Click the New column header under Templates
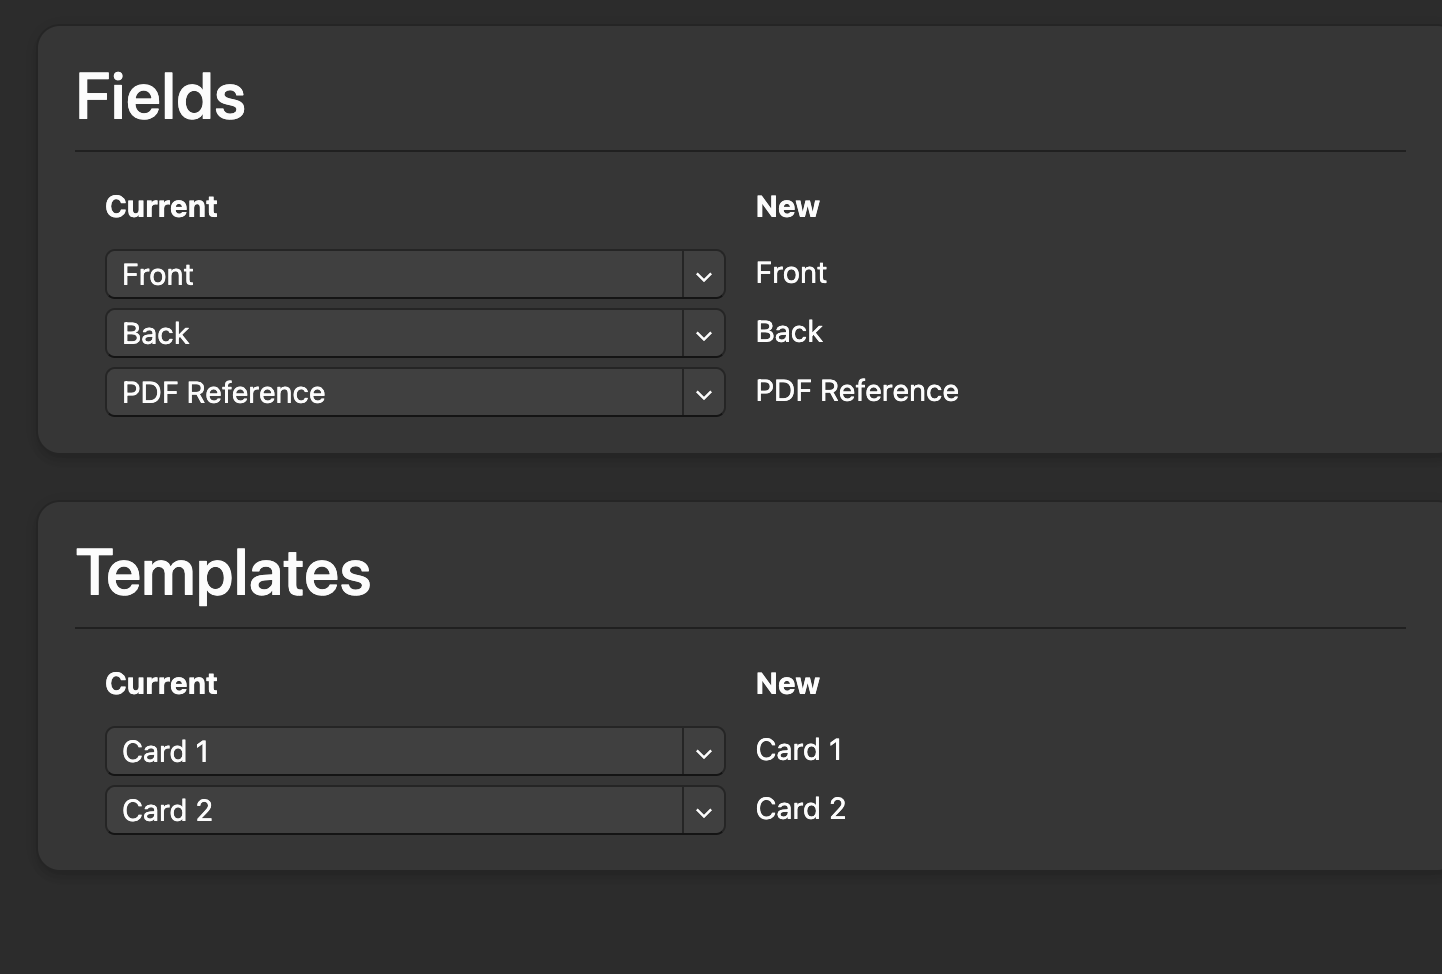1442x974 pixels. [788, 684]
